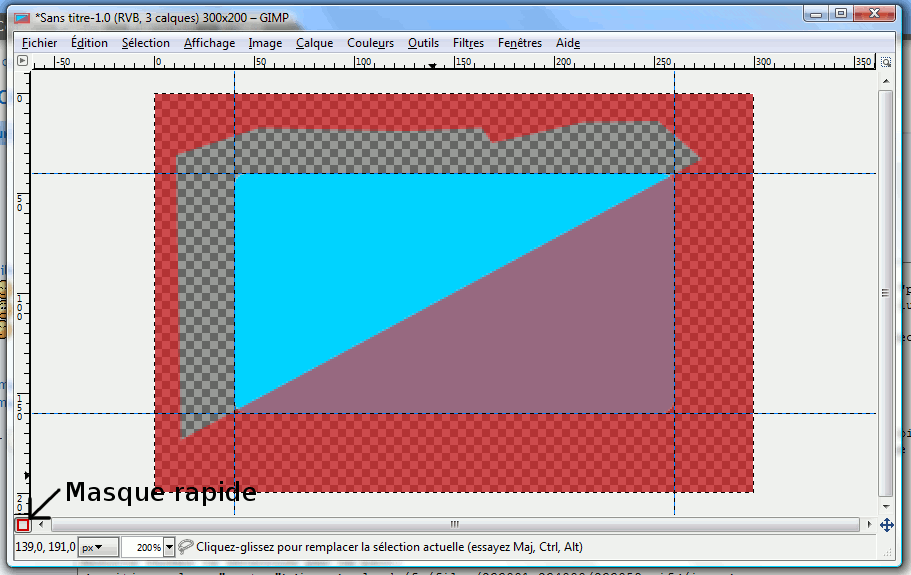911x575 pixels.
Task: Click the zoom-on-resize icon above the vertical scrollbar
Action: 886,61
